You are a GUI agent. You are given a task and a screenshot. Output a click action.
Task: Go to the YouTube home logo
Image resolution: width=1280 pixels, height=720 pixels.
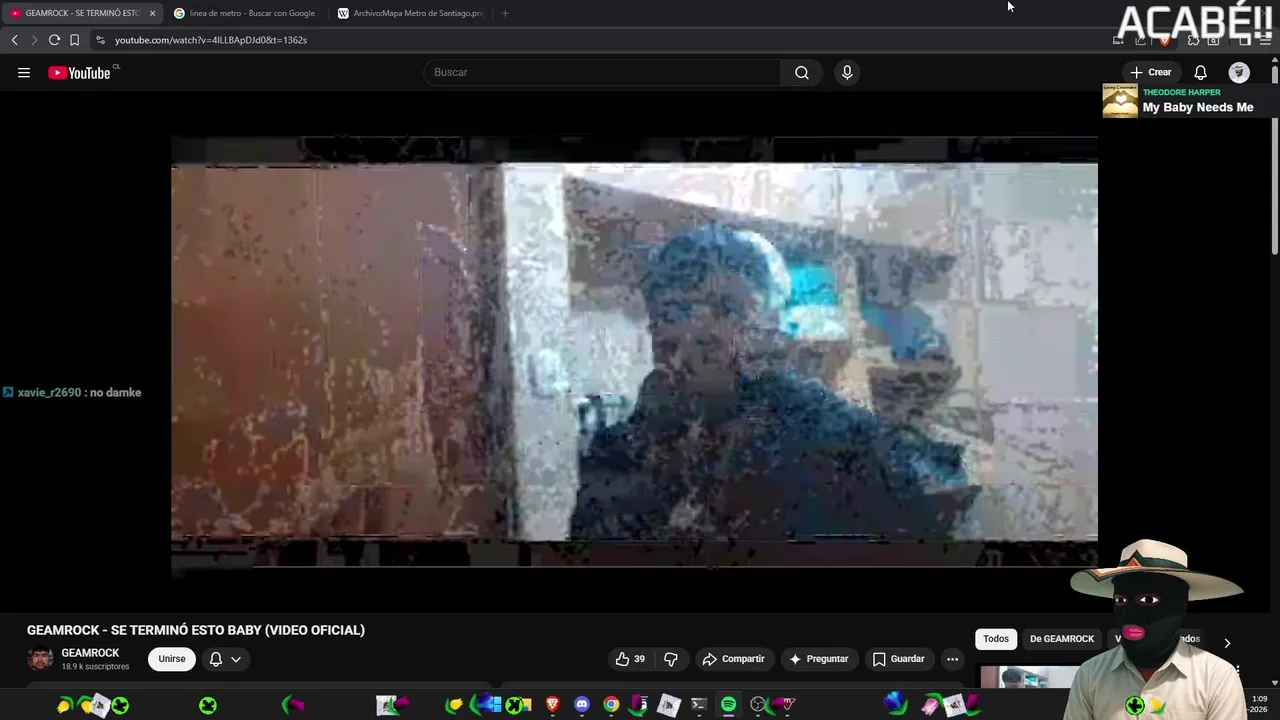[x=80, y=72]
